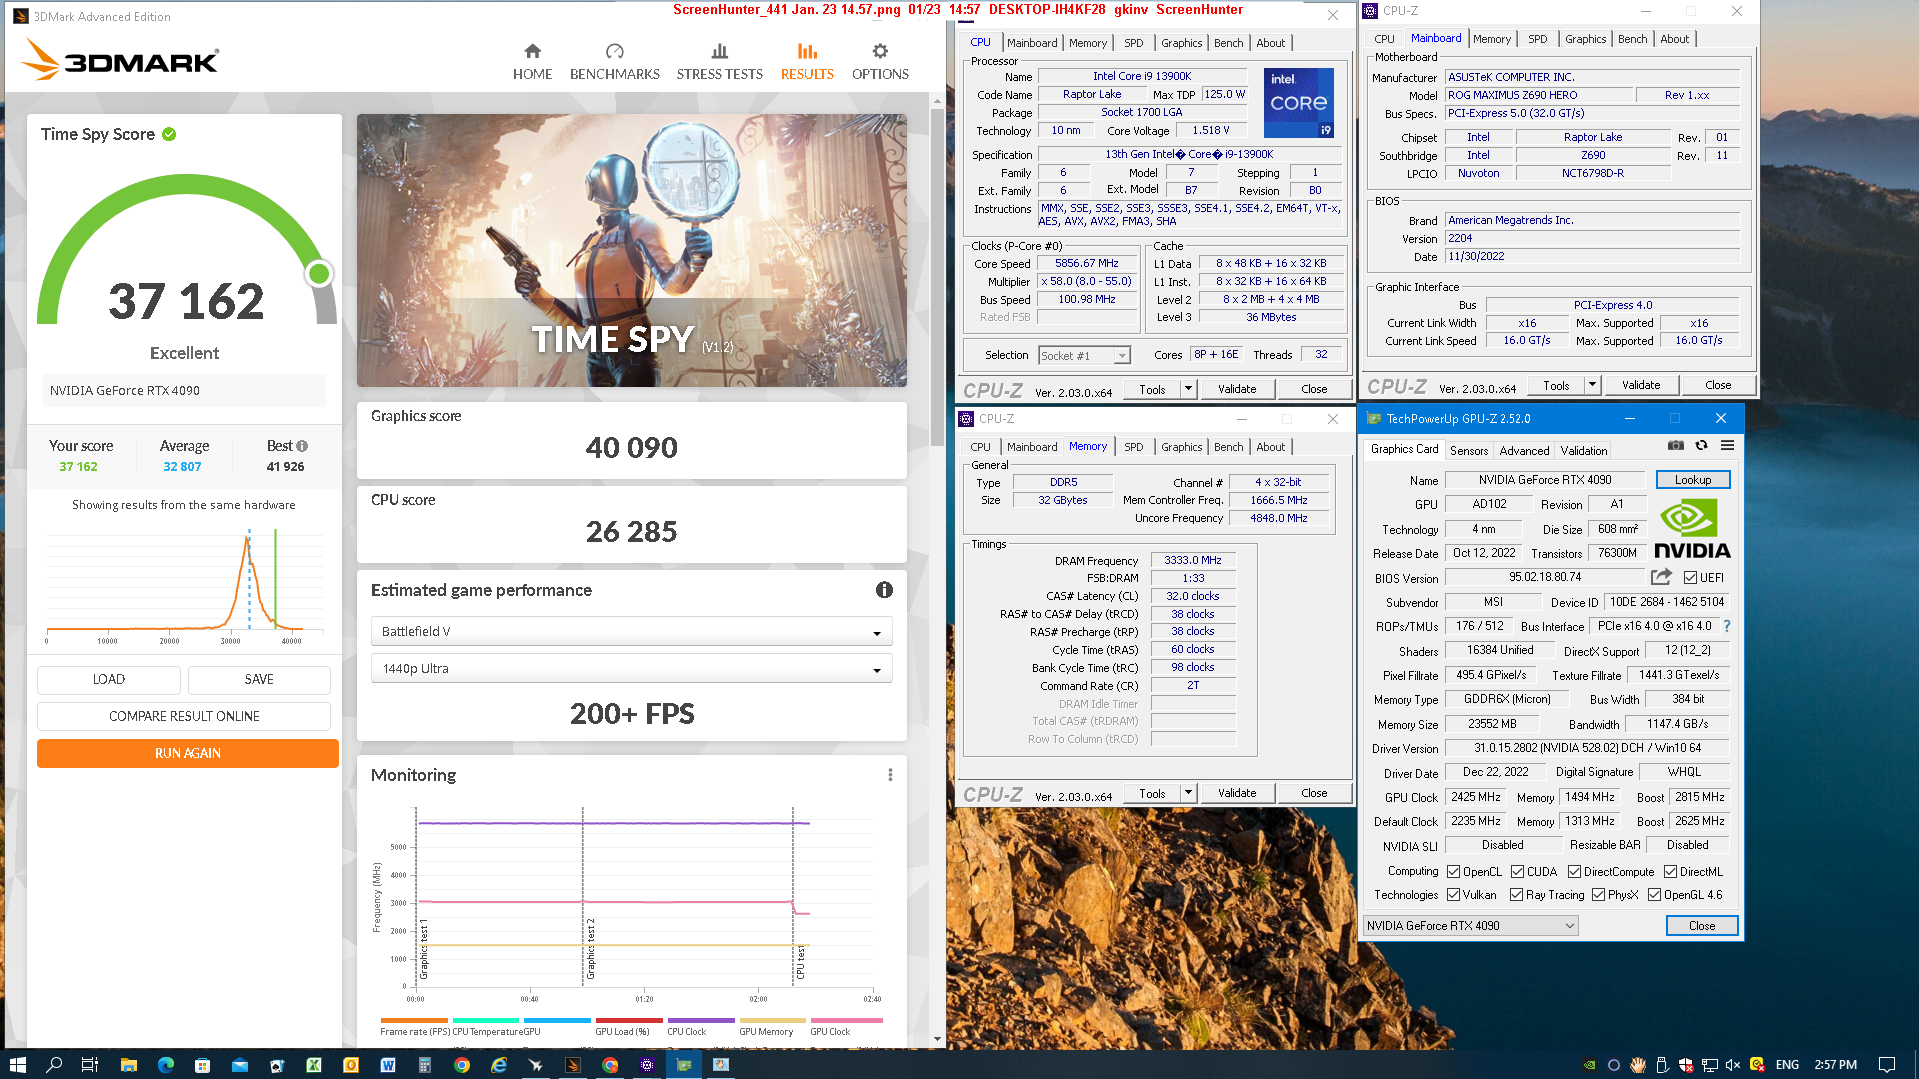Open taskbar search magnifier
The image size is (1919, 1079).
coord(54,1065)
